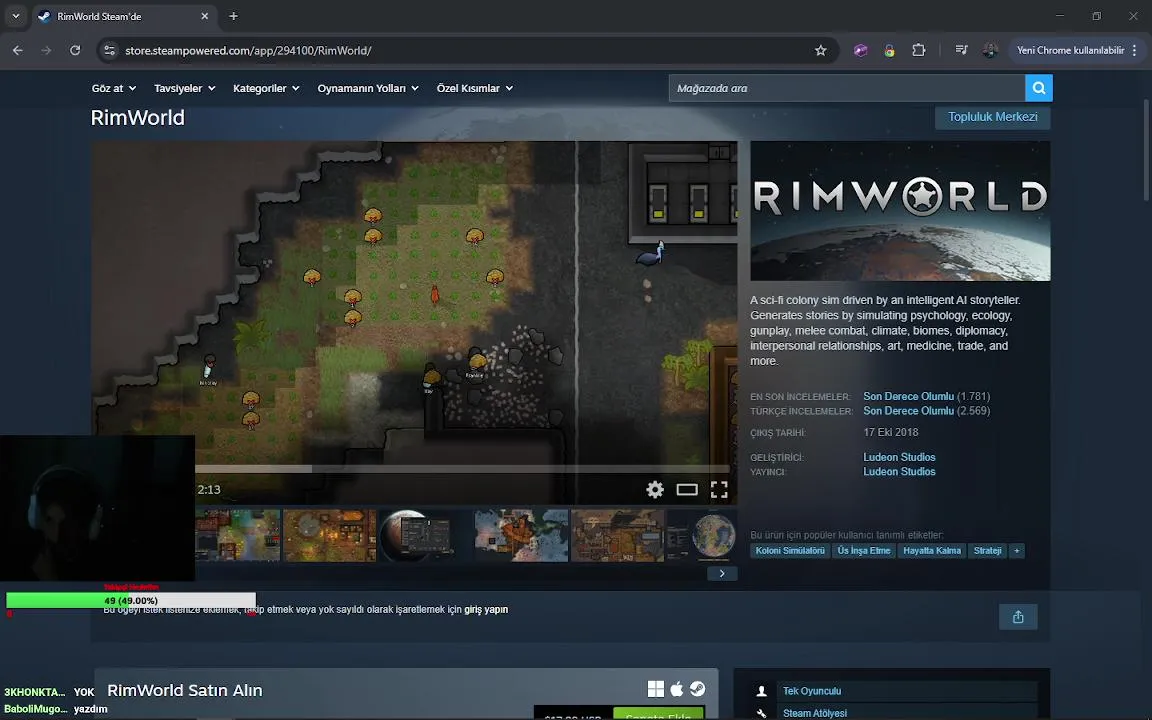Expand the Özel Kısımlar menu
1152x720 pixels.
(x=475, y=88)
